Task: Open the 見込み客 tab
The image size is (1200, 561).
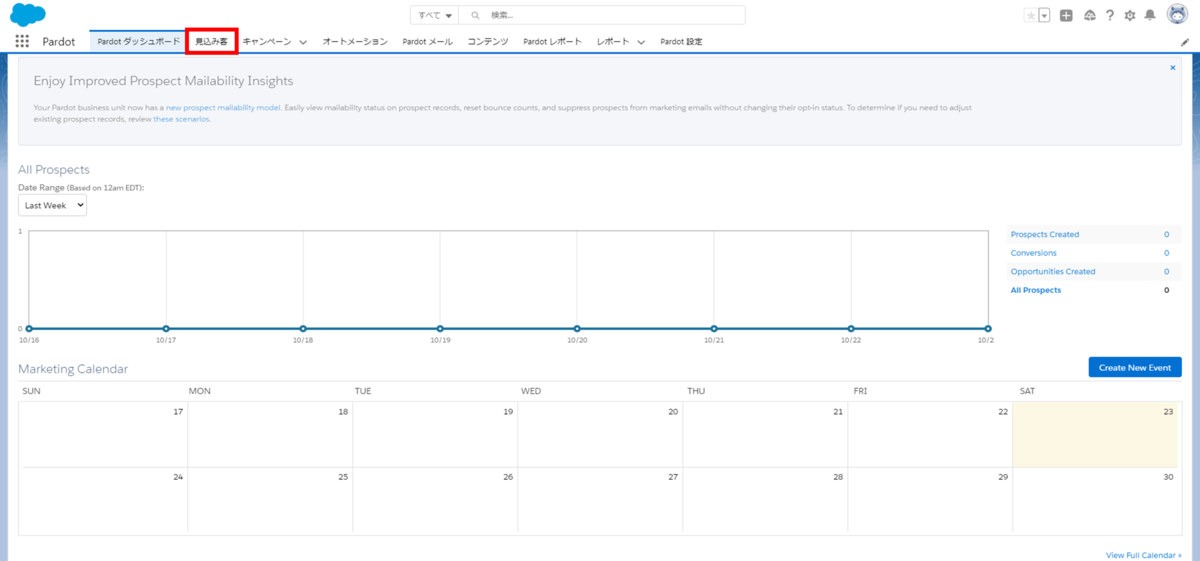Action: 211,42
